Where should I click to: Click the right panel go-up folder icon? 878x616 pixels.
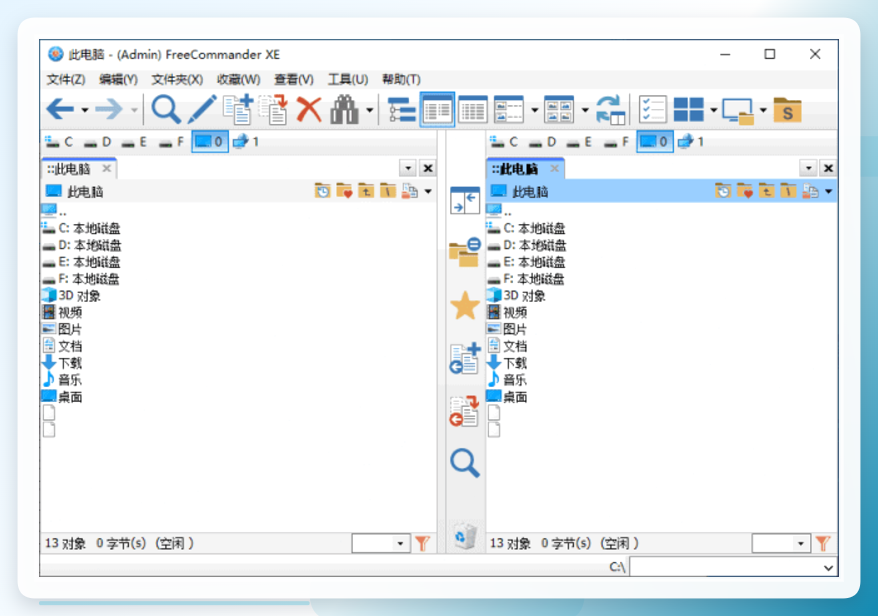click(x=767, y=192)
